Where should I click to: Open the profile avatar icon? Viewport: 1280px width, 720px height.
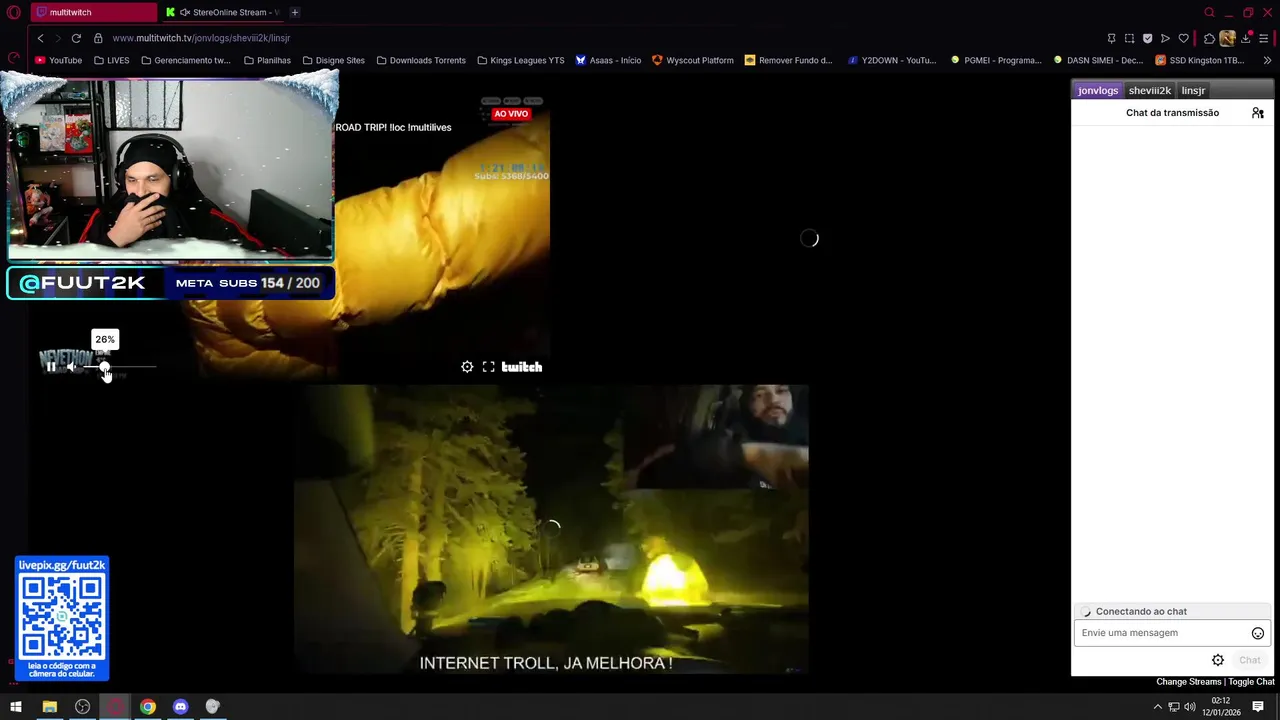(x=1227, y=38)
